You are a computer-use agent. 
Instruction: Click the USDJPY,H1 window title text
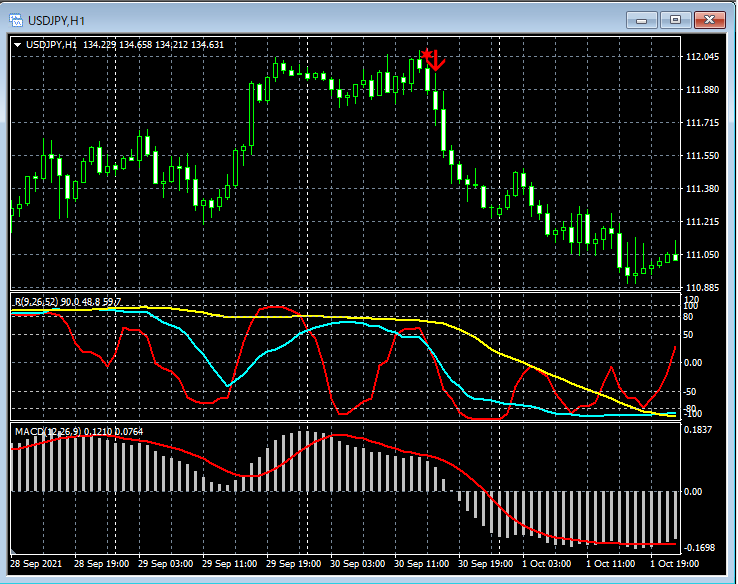pyautogui.click(x=56, y=21)
